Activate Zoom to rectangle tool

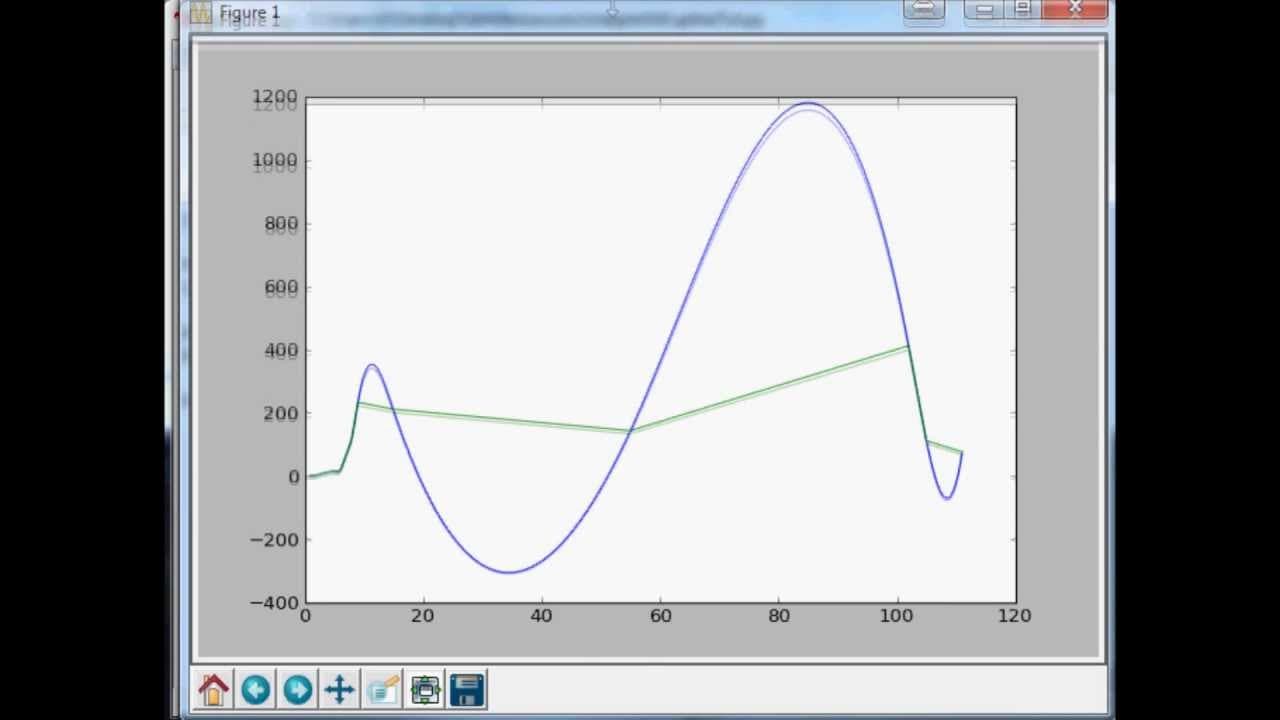click(x=383, y=689)
